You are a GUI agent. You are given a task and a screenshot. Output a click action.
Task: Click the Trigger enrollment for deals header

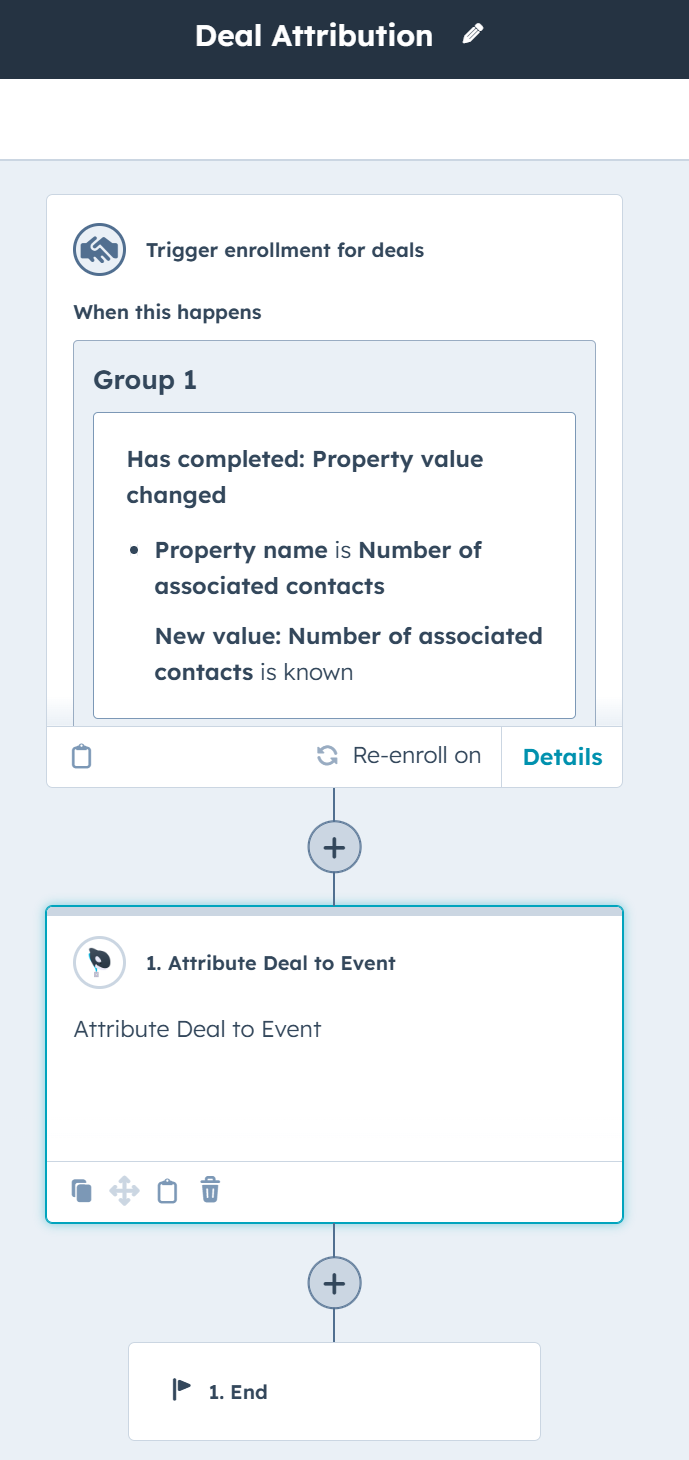point(285,250)
